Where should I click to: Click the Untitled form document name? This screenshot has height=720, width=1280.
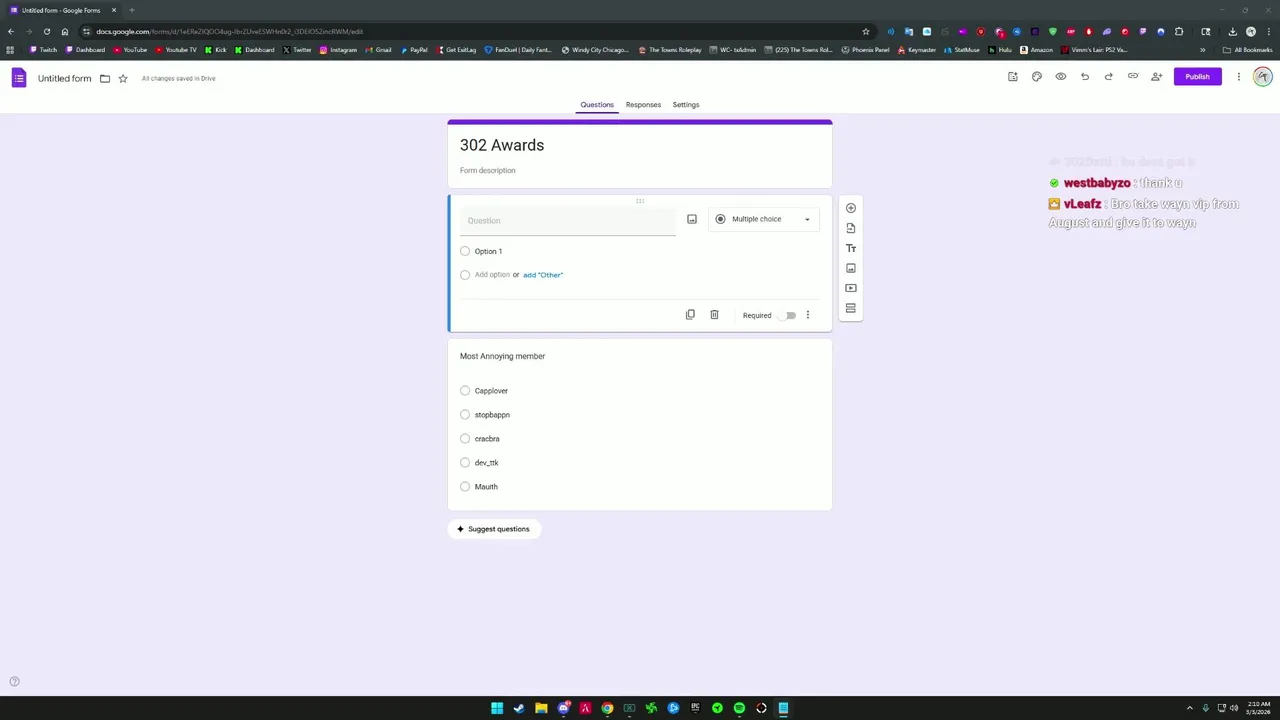click(x=65, y=78)
